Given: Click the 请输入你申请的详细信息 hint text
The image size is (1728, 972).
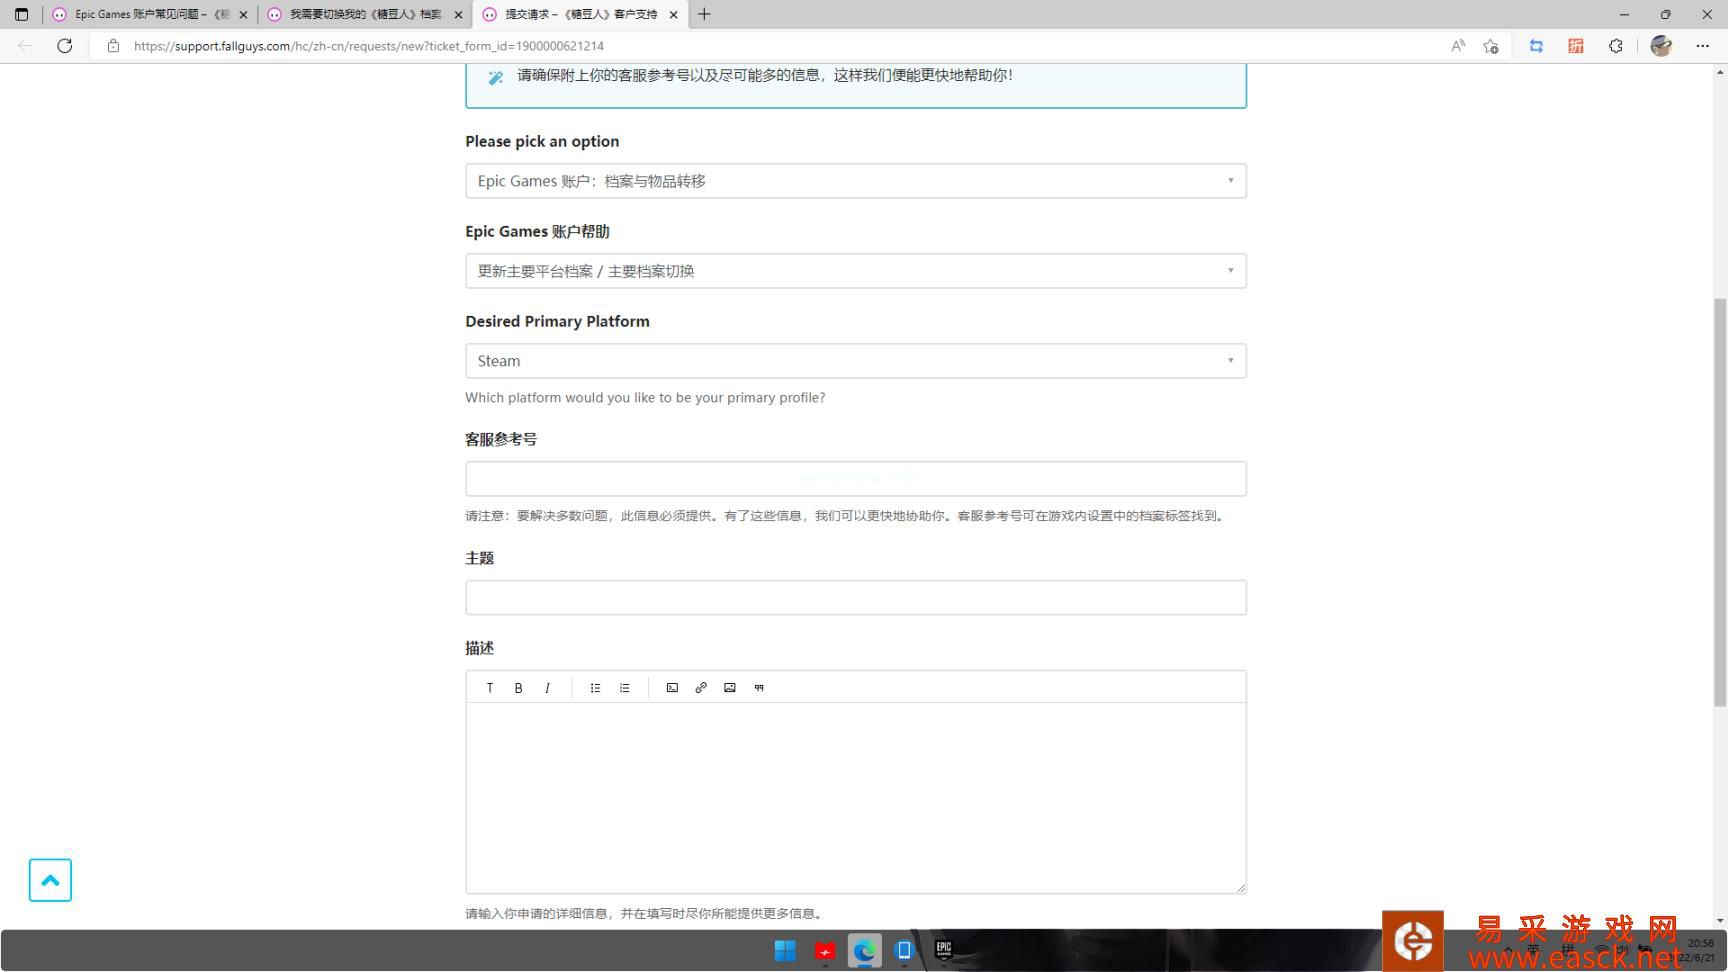Looking at the screenshot, I should click(x=645, y=914).
